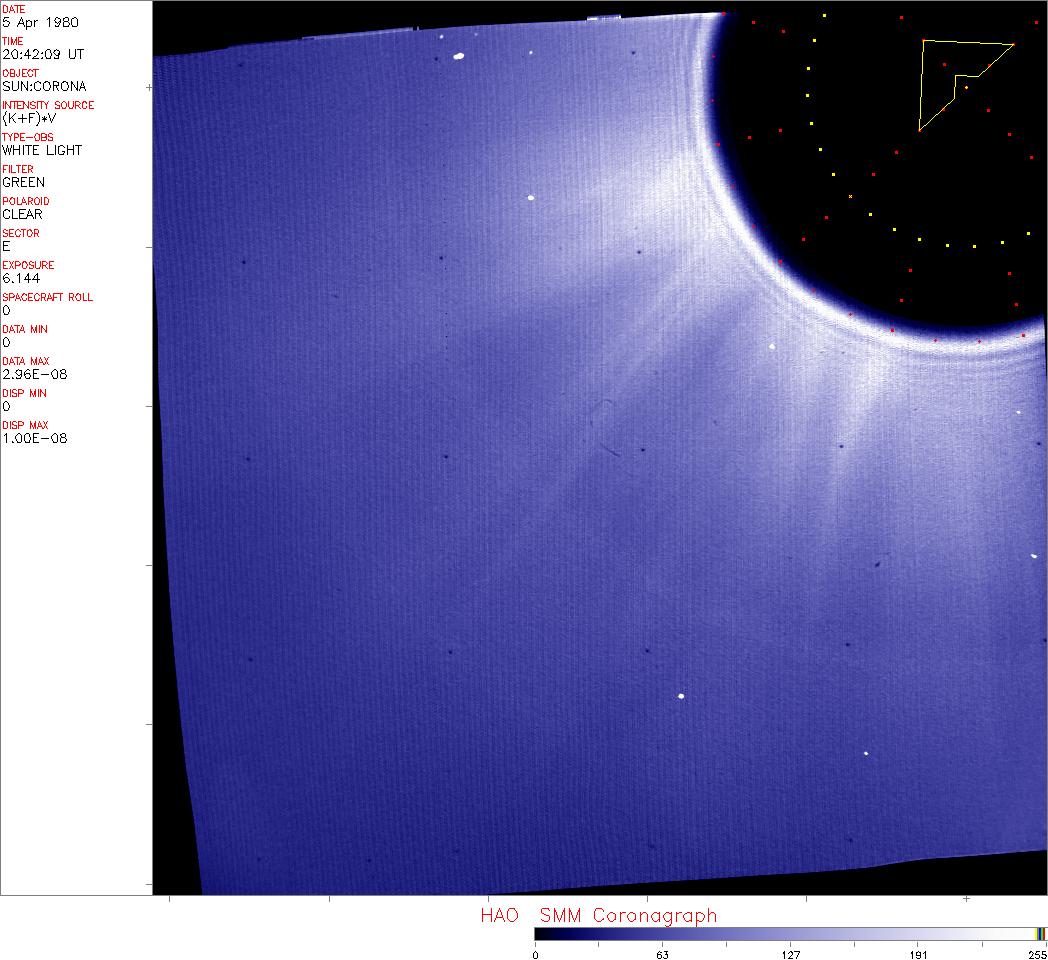Click the color bar at tick 127
Screen dimensions: 1048x960
pyautogui.click(x=790, y=933)
